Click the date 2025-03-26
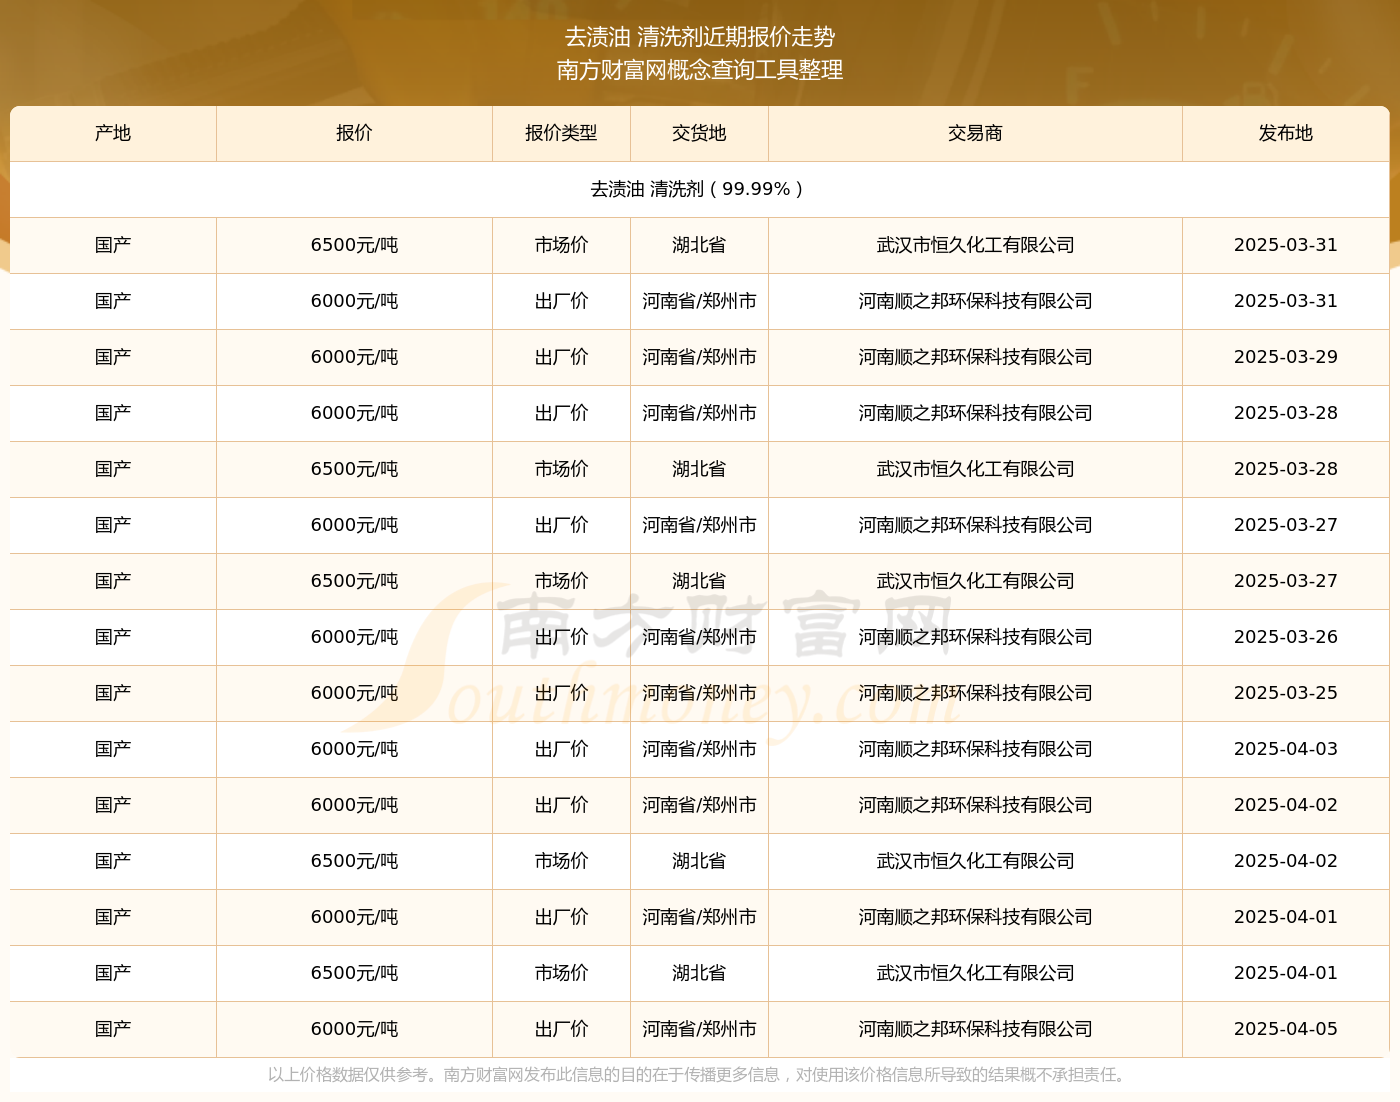1400x1102 pixels. [x=1286, y=637]
